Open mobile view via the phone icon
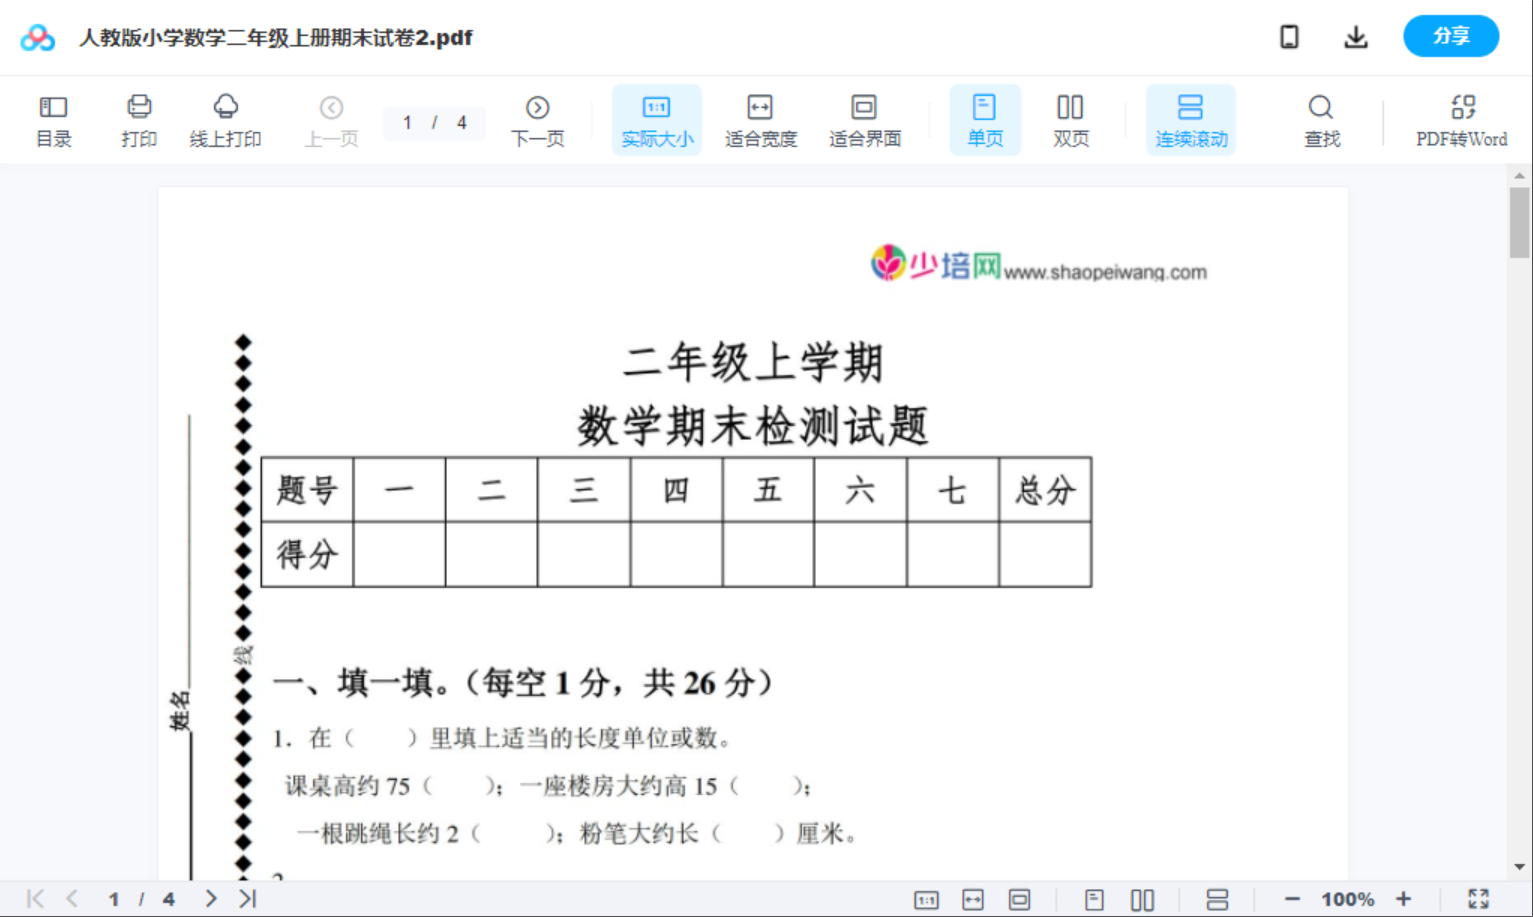Viewport: 1533px width, 917px height. tap(1289, 37)
